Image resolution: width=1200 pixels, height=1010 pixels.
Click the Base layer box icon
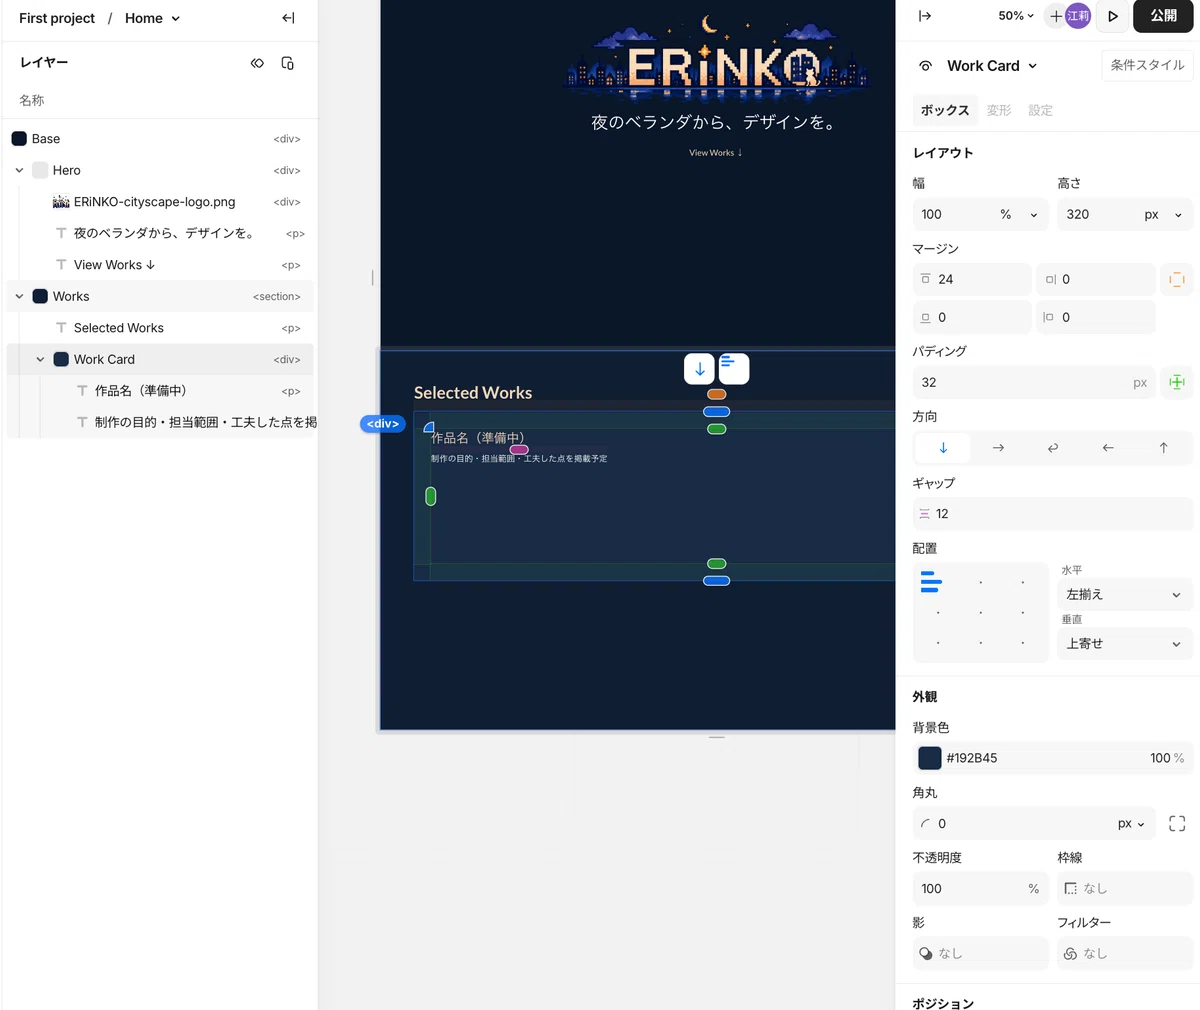coord(19,139)
